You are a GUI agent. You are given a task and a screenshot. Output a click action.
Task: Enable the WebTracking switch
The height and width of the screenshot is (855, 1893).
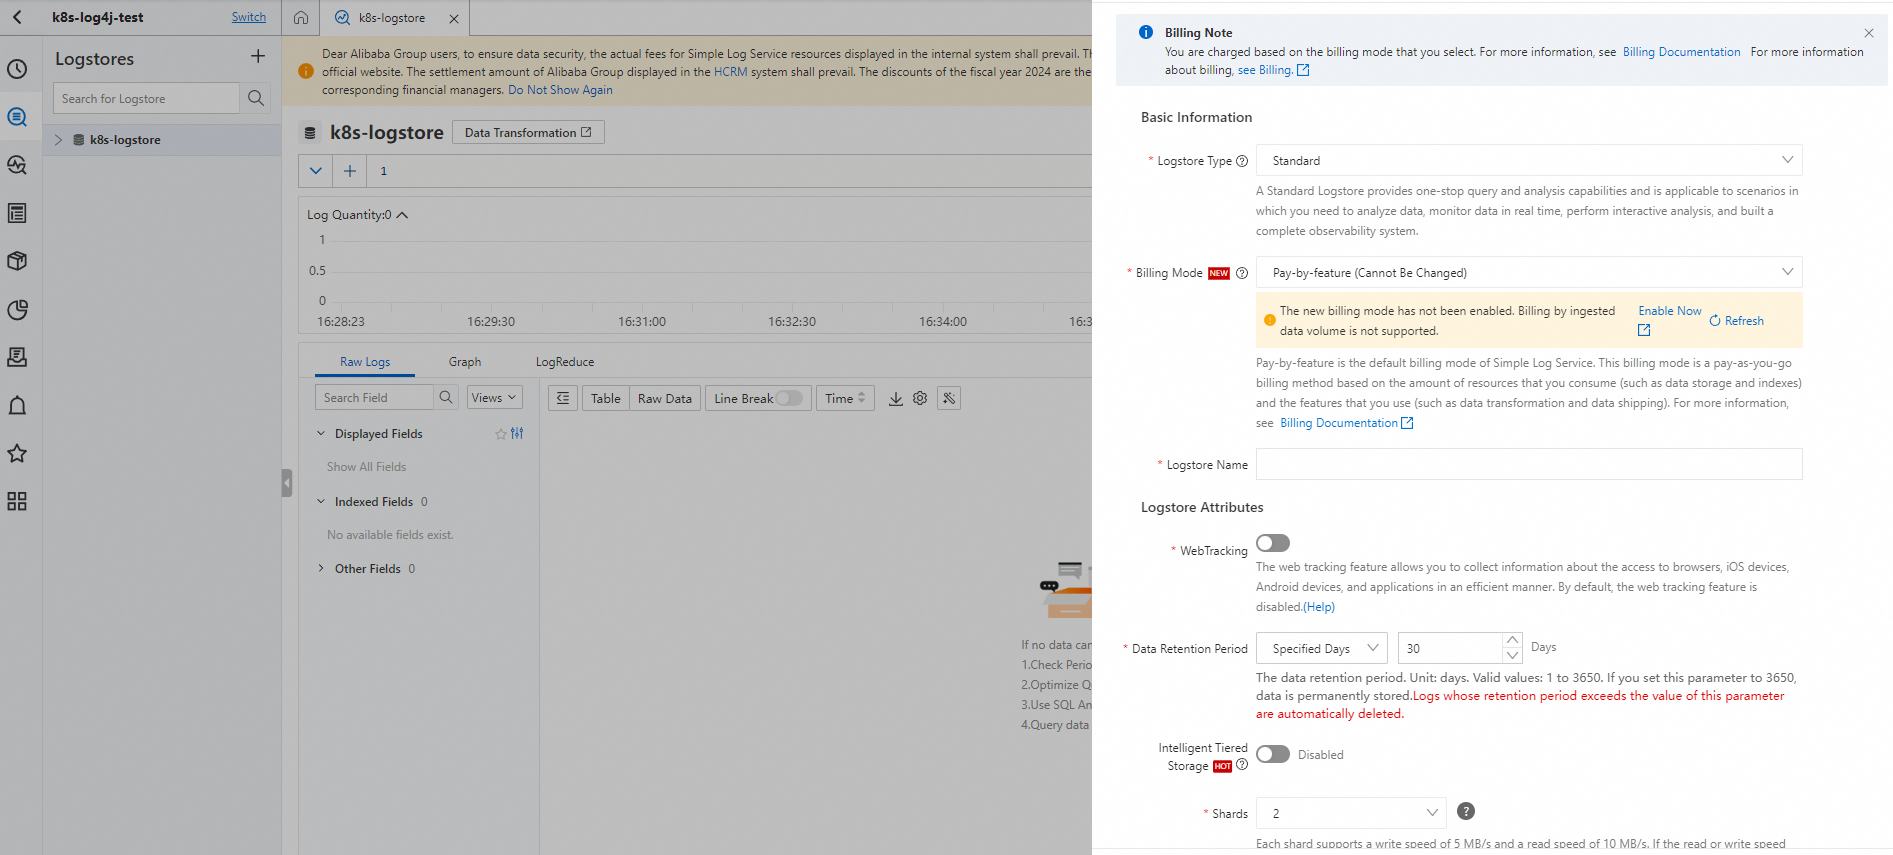(x=1273, y=543)
